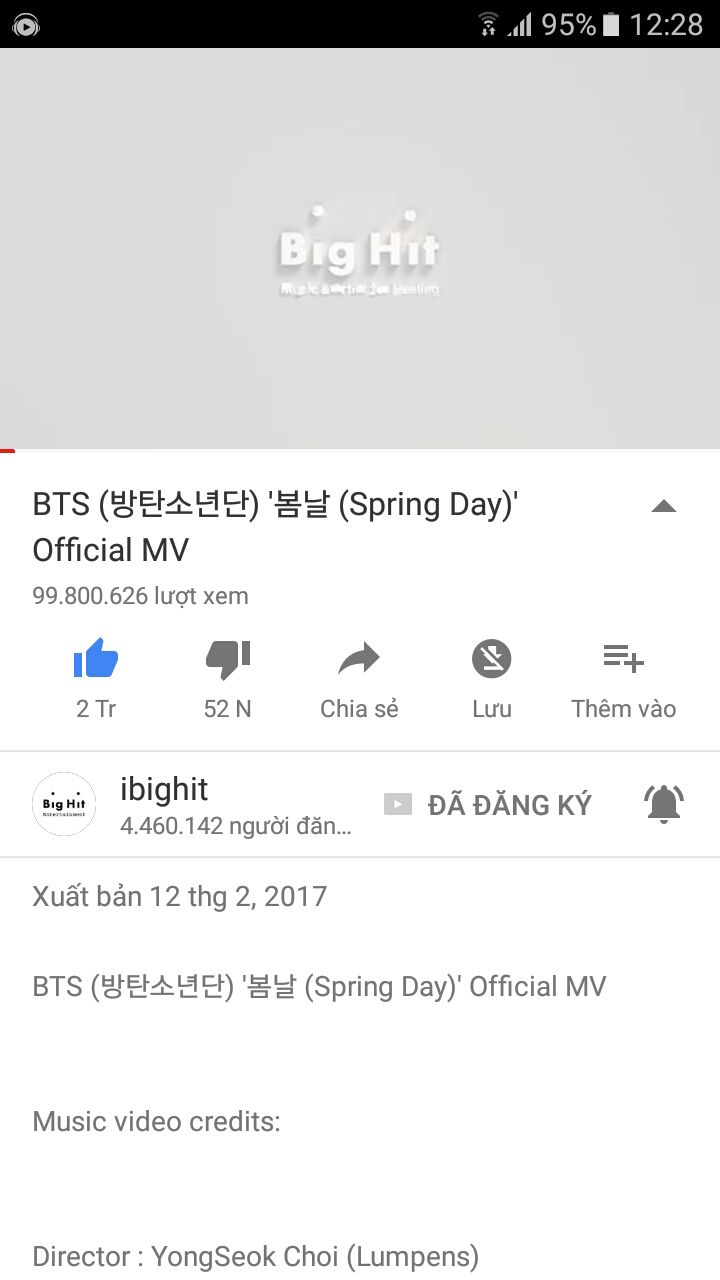Tap the 2 Tr likes label

(96, 708)
